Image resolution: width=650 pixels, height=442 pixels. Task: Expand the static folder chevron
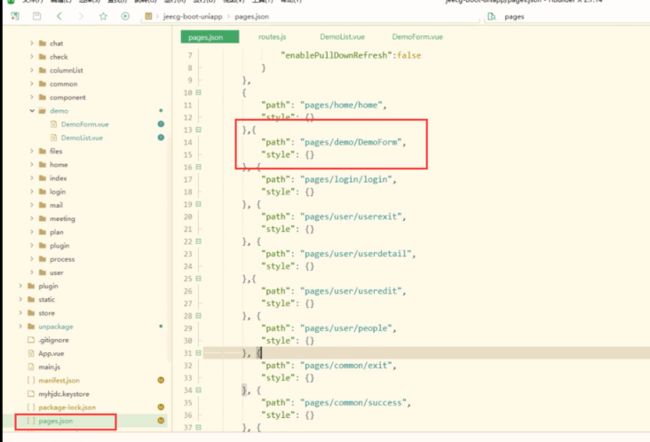(x=20, y=299)
